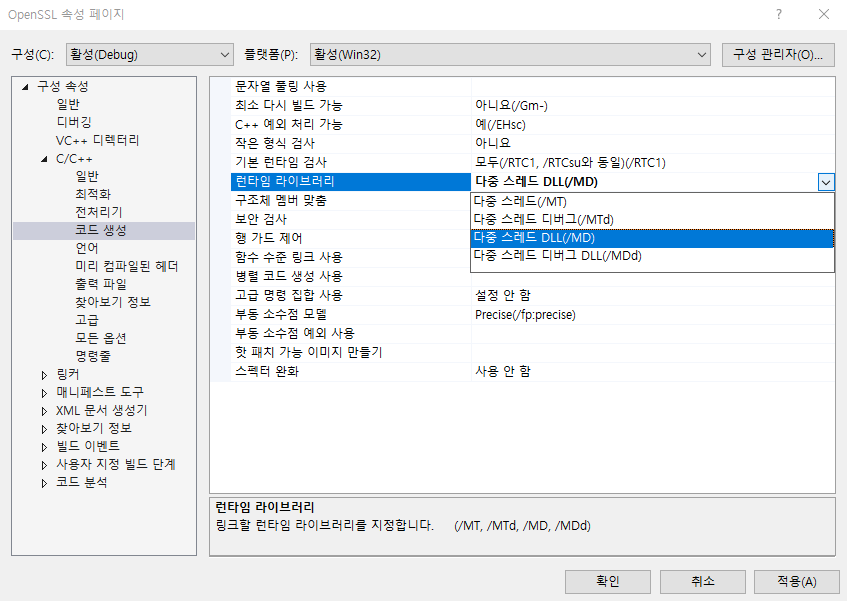Expand the 빌드 이벤트 tree node
The height and width of the screenshot is (601, 847).
(x=44, y=447)
